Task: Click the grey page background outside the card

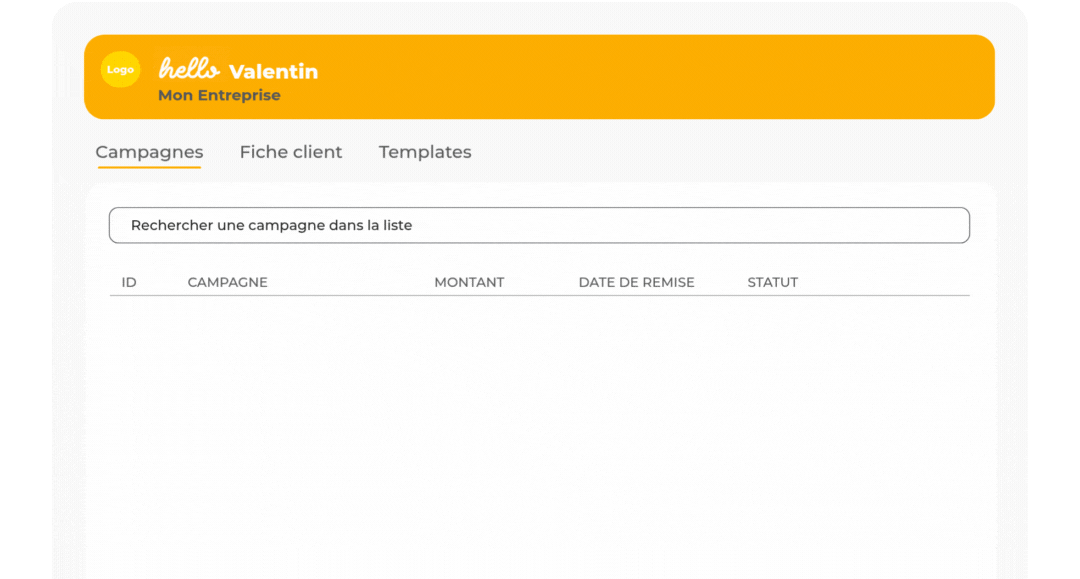Action: pyautogui.click(x=68, y=344)
